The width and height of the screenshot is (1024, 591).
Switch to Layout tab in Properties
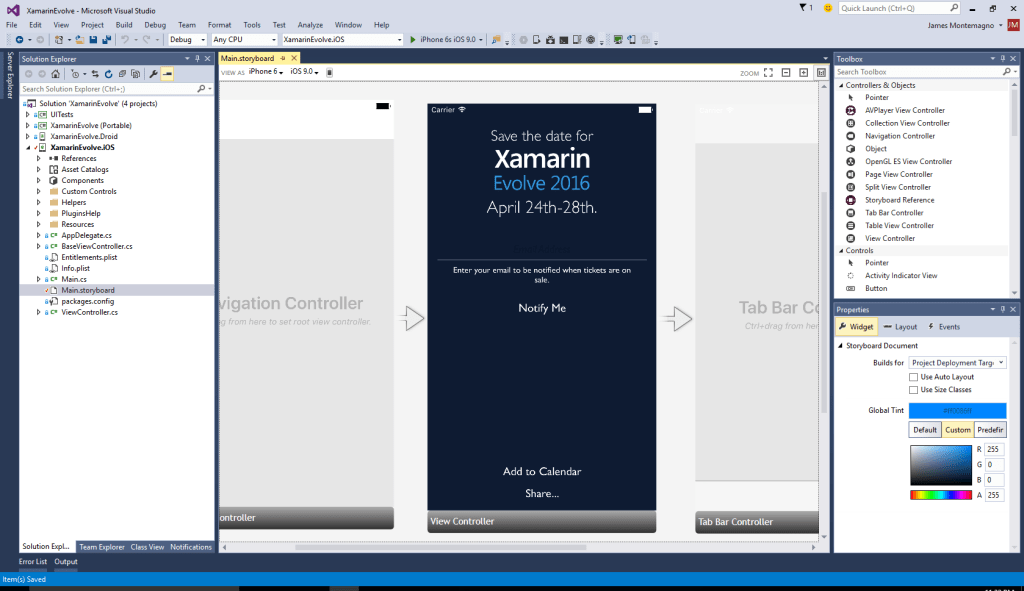(901, 327)
